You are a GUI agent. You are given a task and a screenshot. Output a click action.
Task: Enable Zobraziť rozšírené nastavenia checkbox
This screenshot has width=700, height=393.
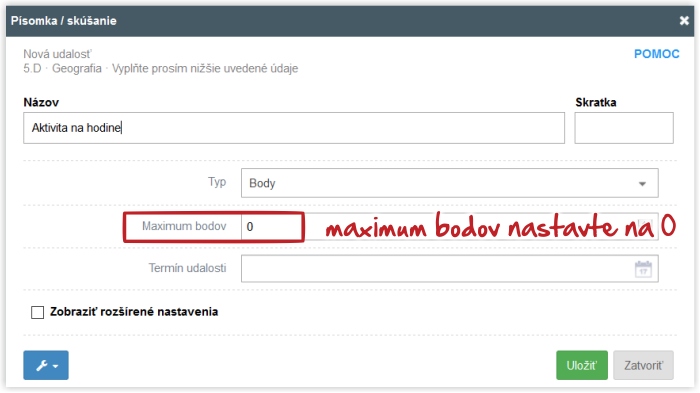click(38, 312)
